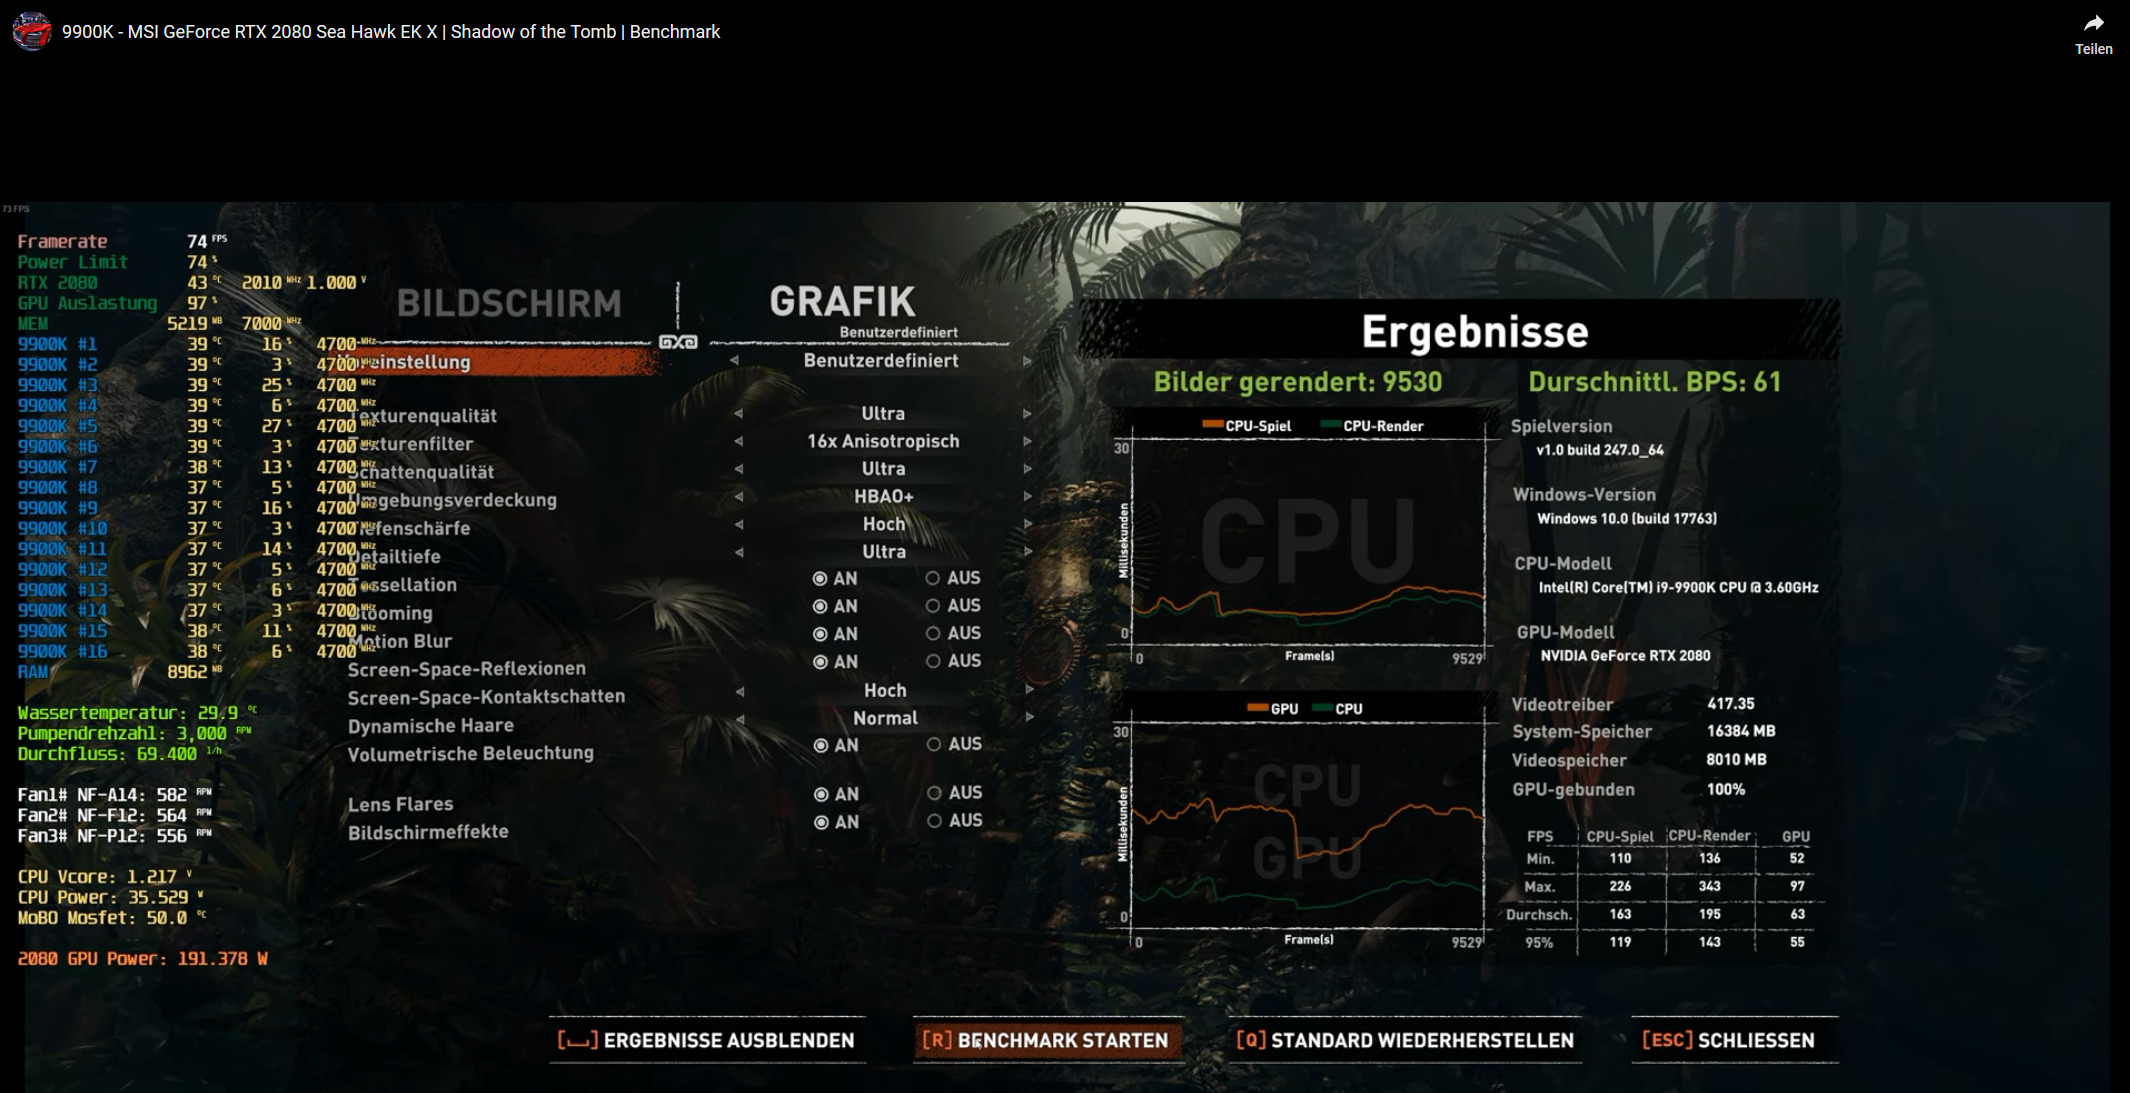
Task: Click the Ergebnisse results header
Action: coord(1475,332)
